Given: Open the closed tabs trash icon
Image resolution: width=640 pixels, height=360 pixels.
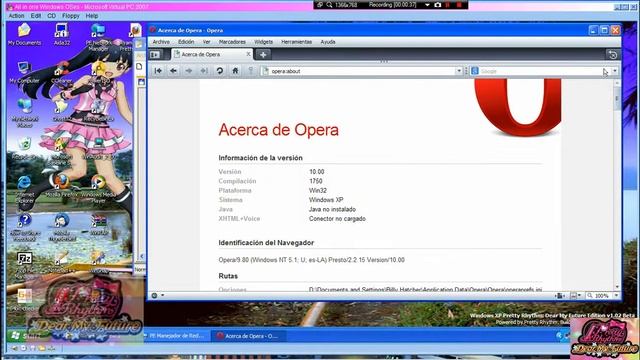Looking at the screenshot, I should 612,54.
